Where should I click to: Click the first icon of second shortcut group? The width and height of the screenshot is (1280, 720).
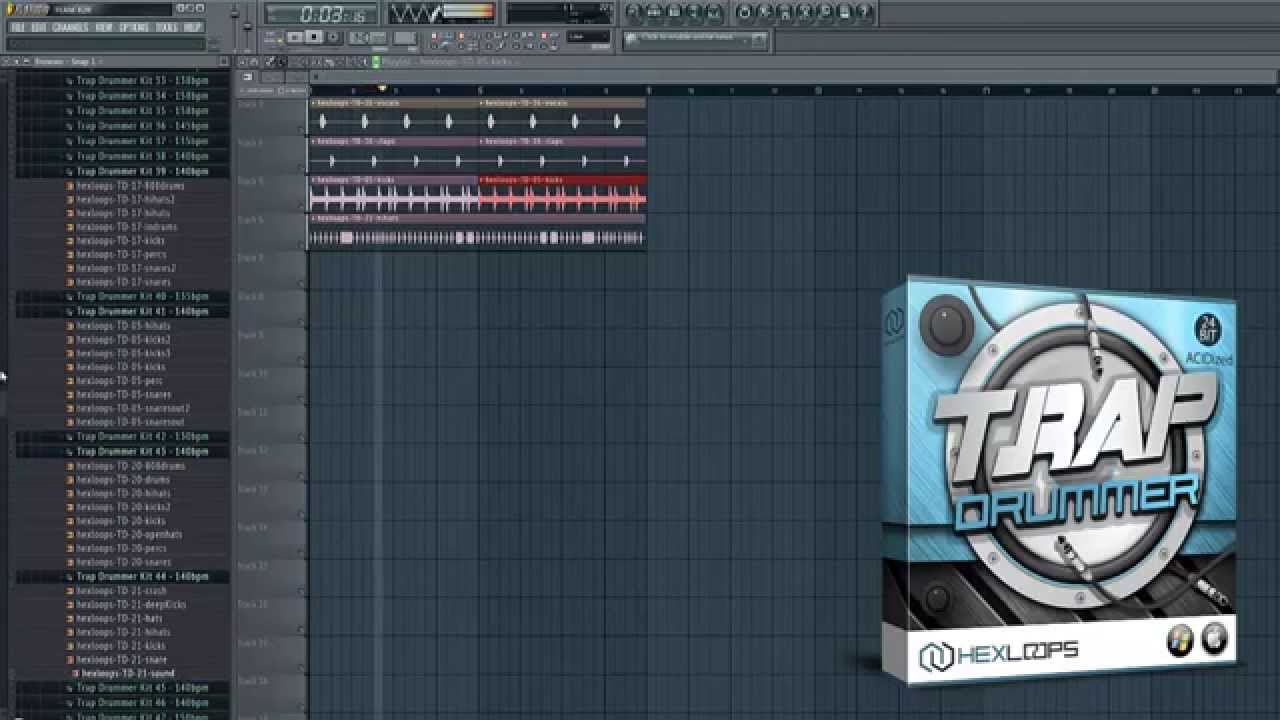click(745, 13)
